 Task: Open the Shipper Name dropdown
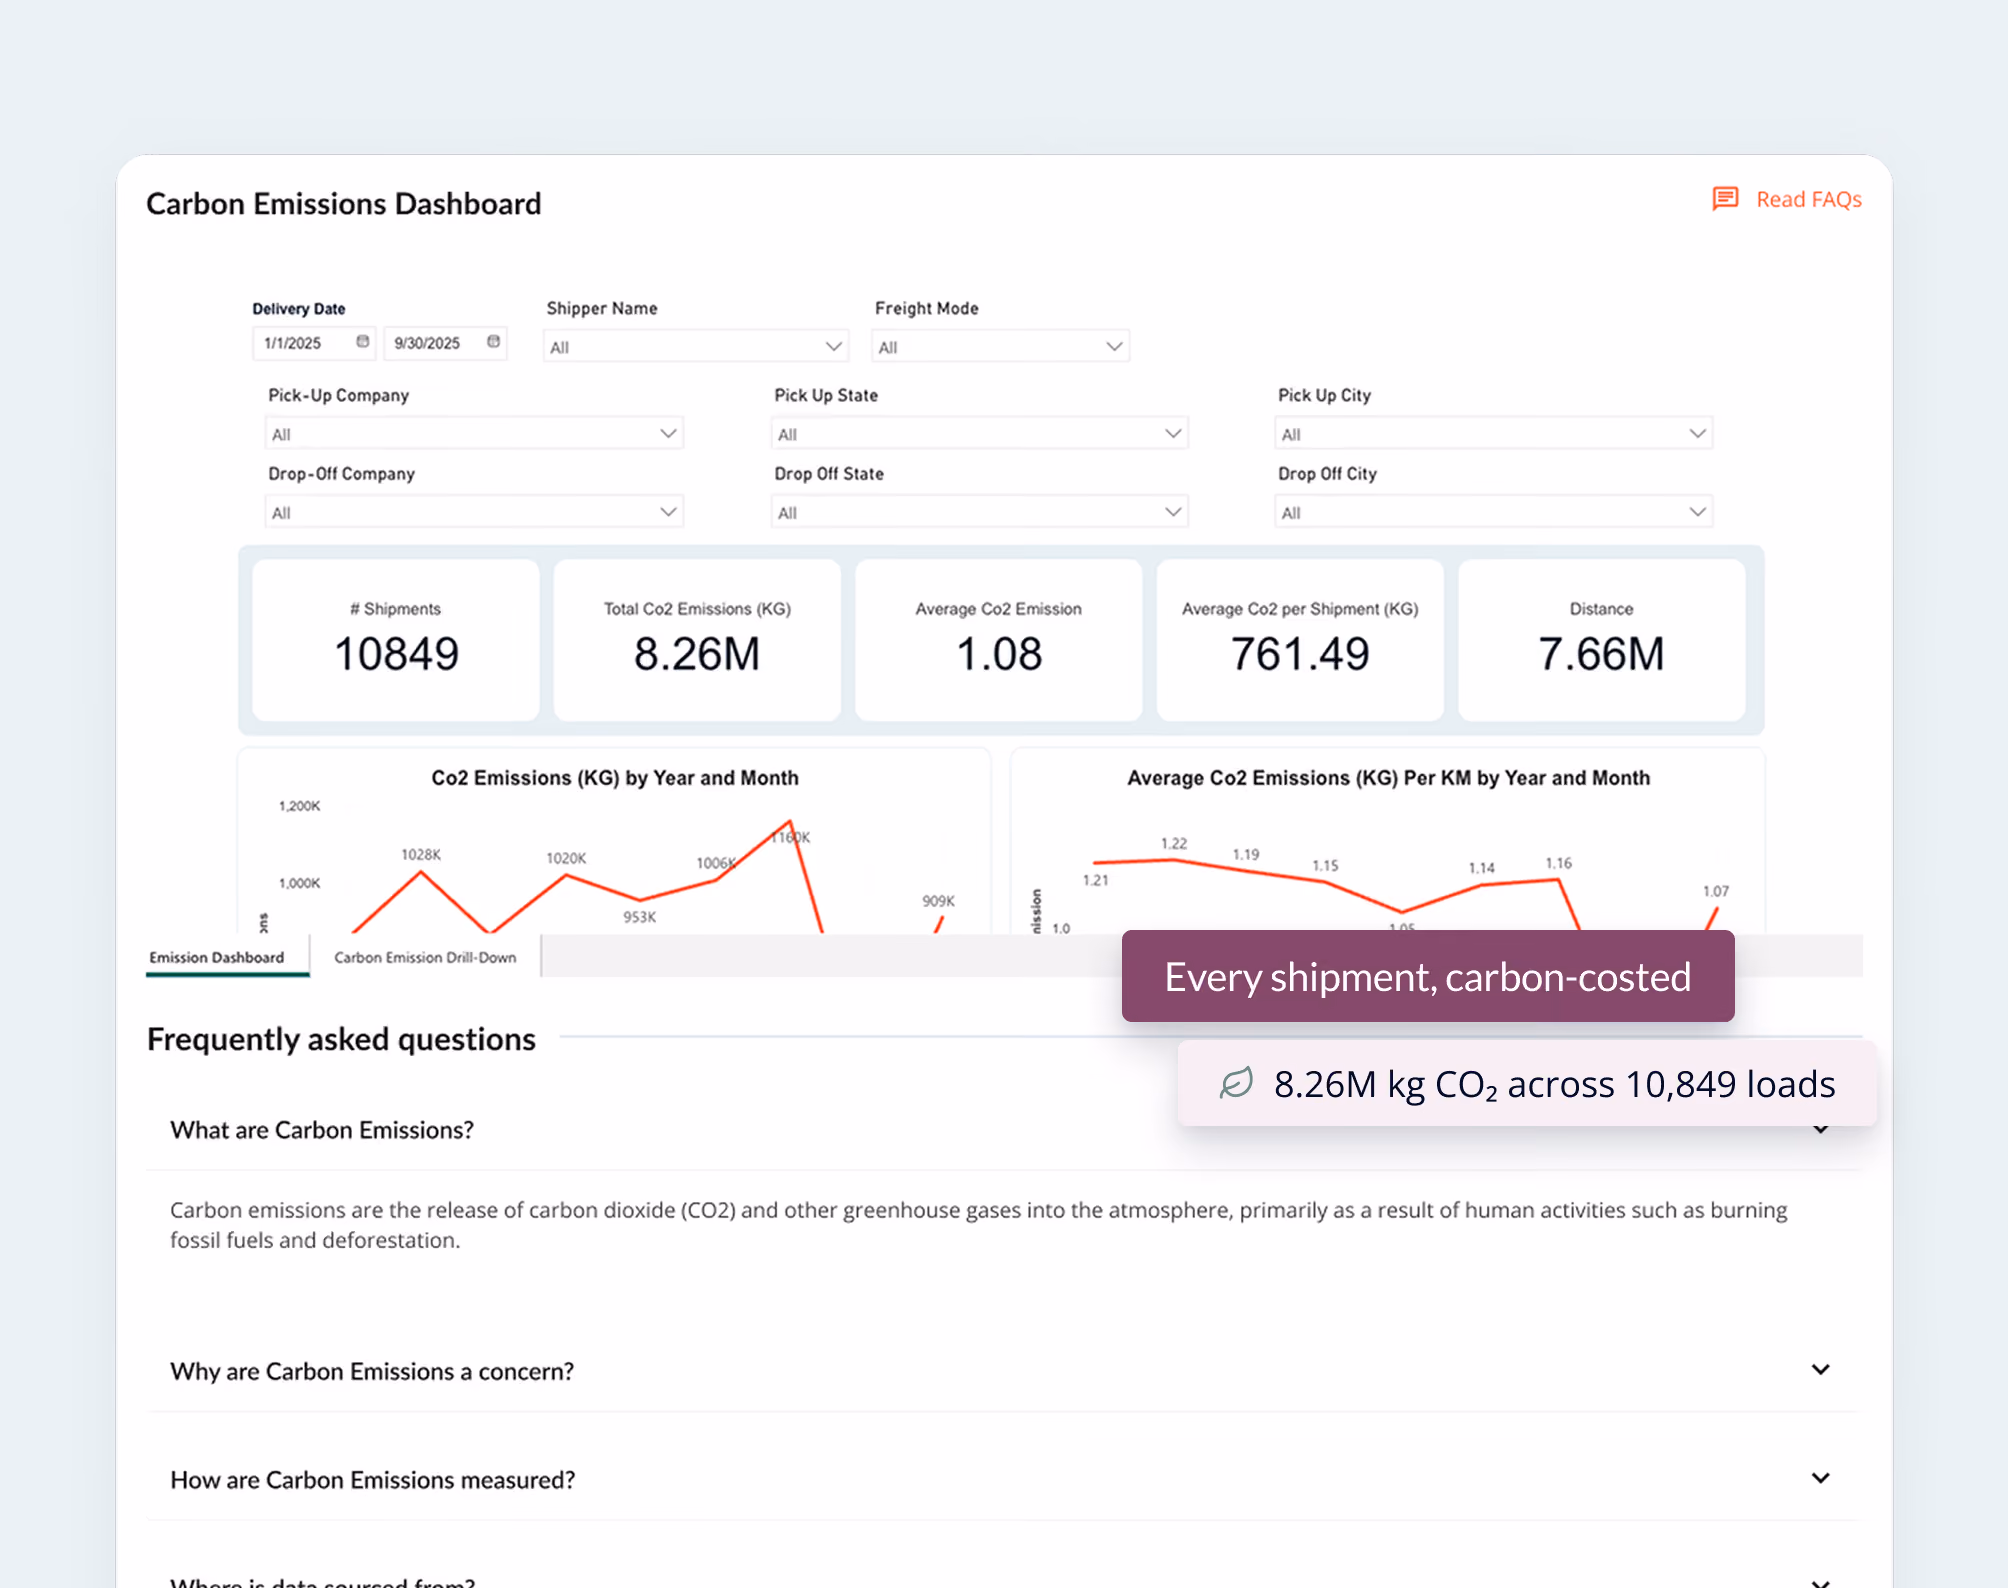pos(696,346)
